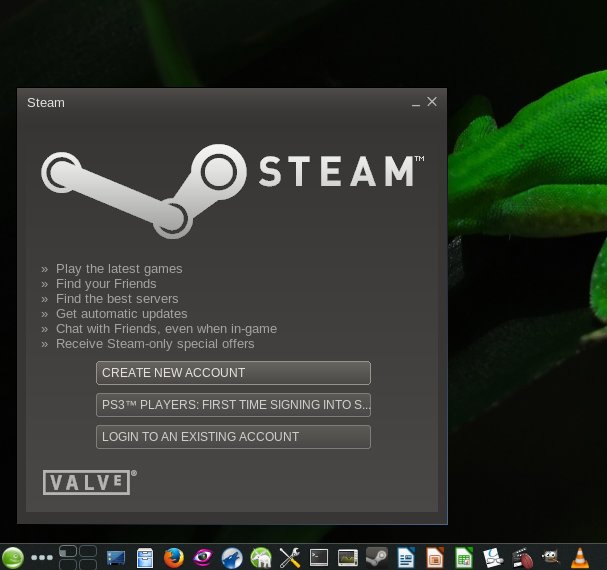Launch LibreOffice Impress from the taskbar
607x570 pixels.
[435, 558]
